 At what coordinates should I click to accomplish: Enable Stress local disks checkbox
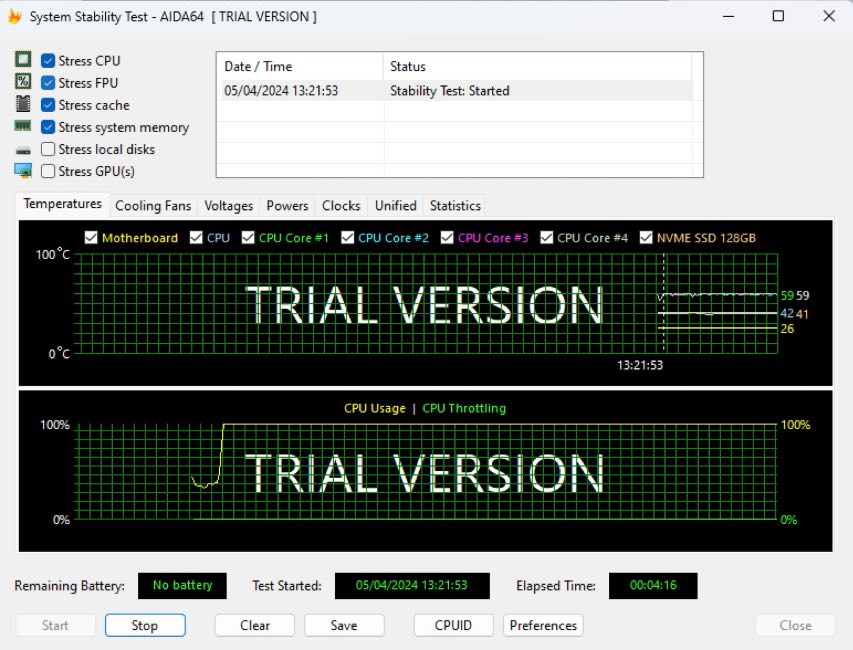click(48, 149)
